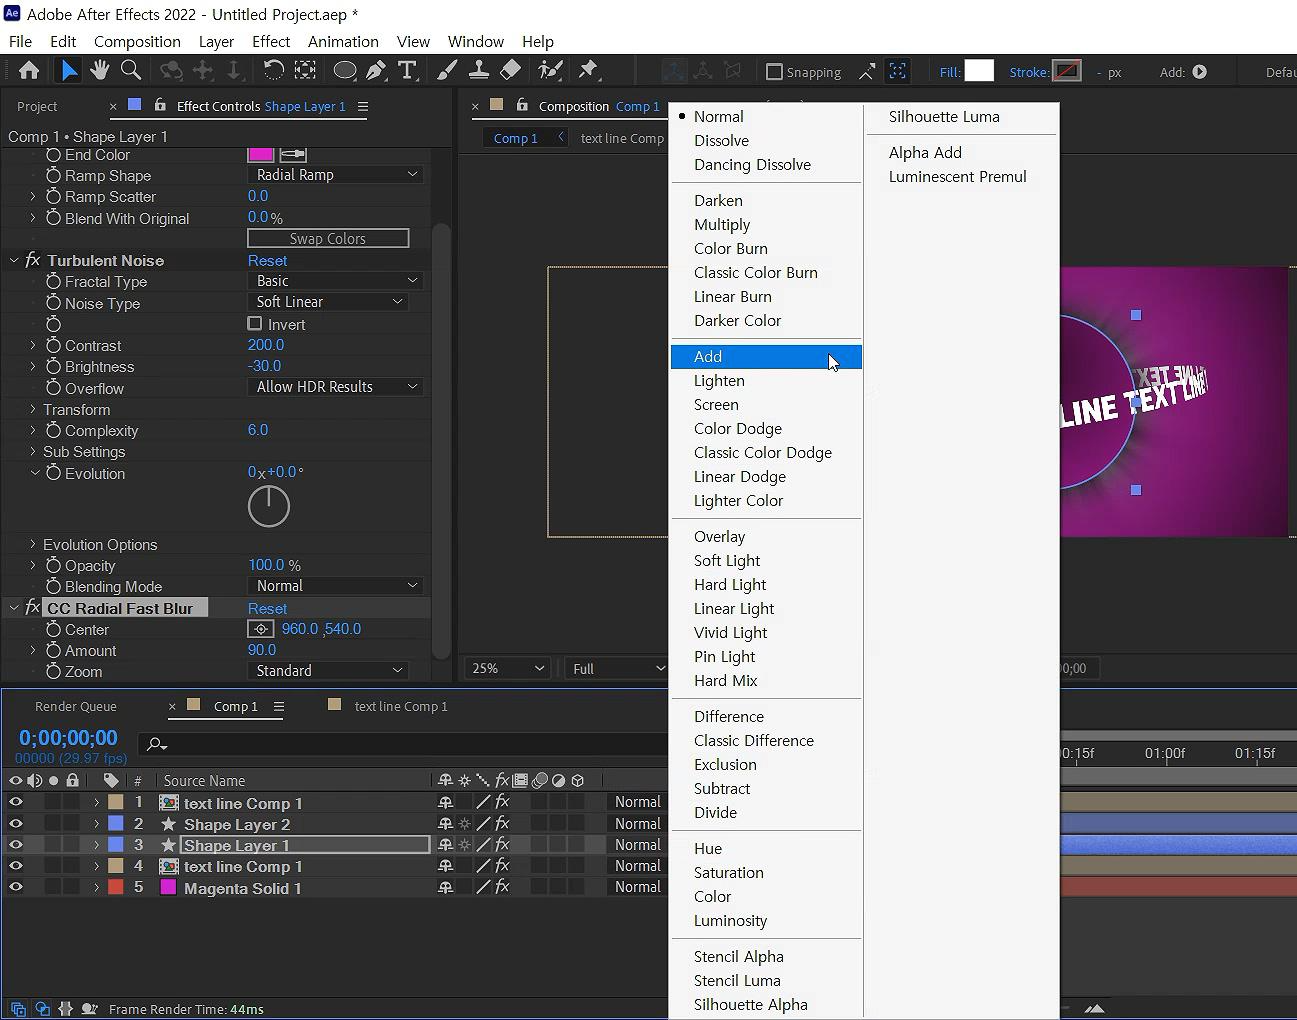Click fx switch on Magenta Solid 1 layer

click(x=502, y=887)
